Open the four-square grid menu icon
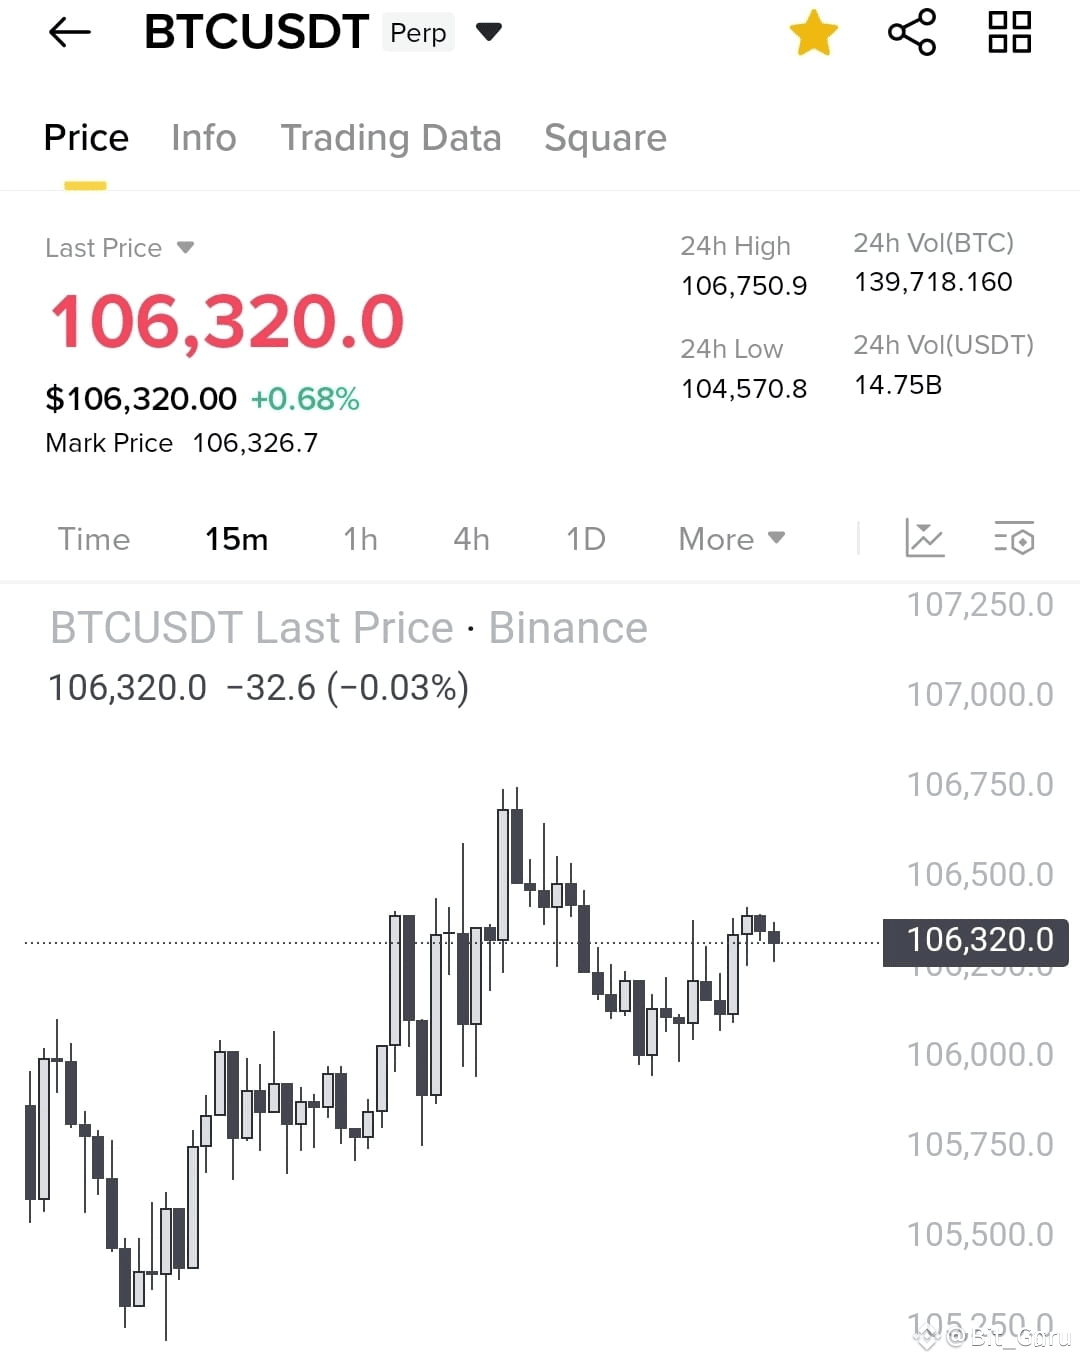The width and height of the screenshot is (1080, 1362). pyautogui.click(x=1010, y=32)
